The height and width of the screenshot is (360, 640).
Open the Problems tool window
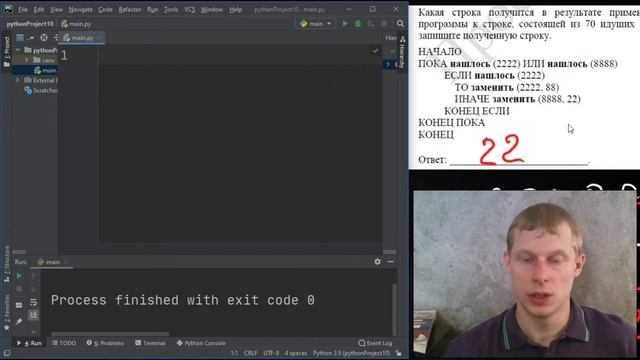(105, 343)
